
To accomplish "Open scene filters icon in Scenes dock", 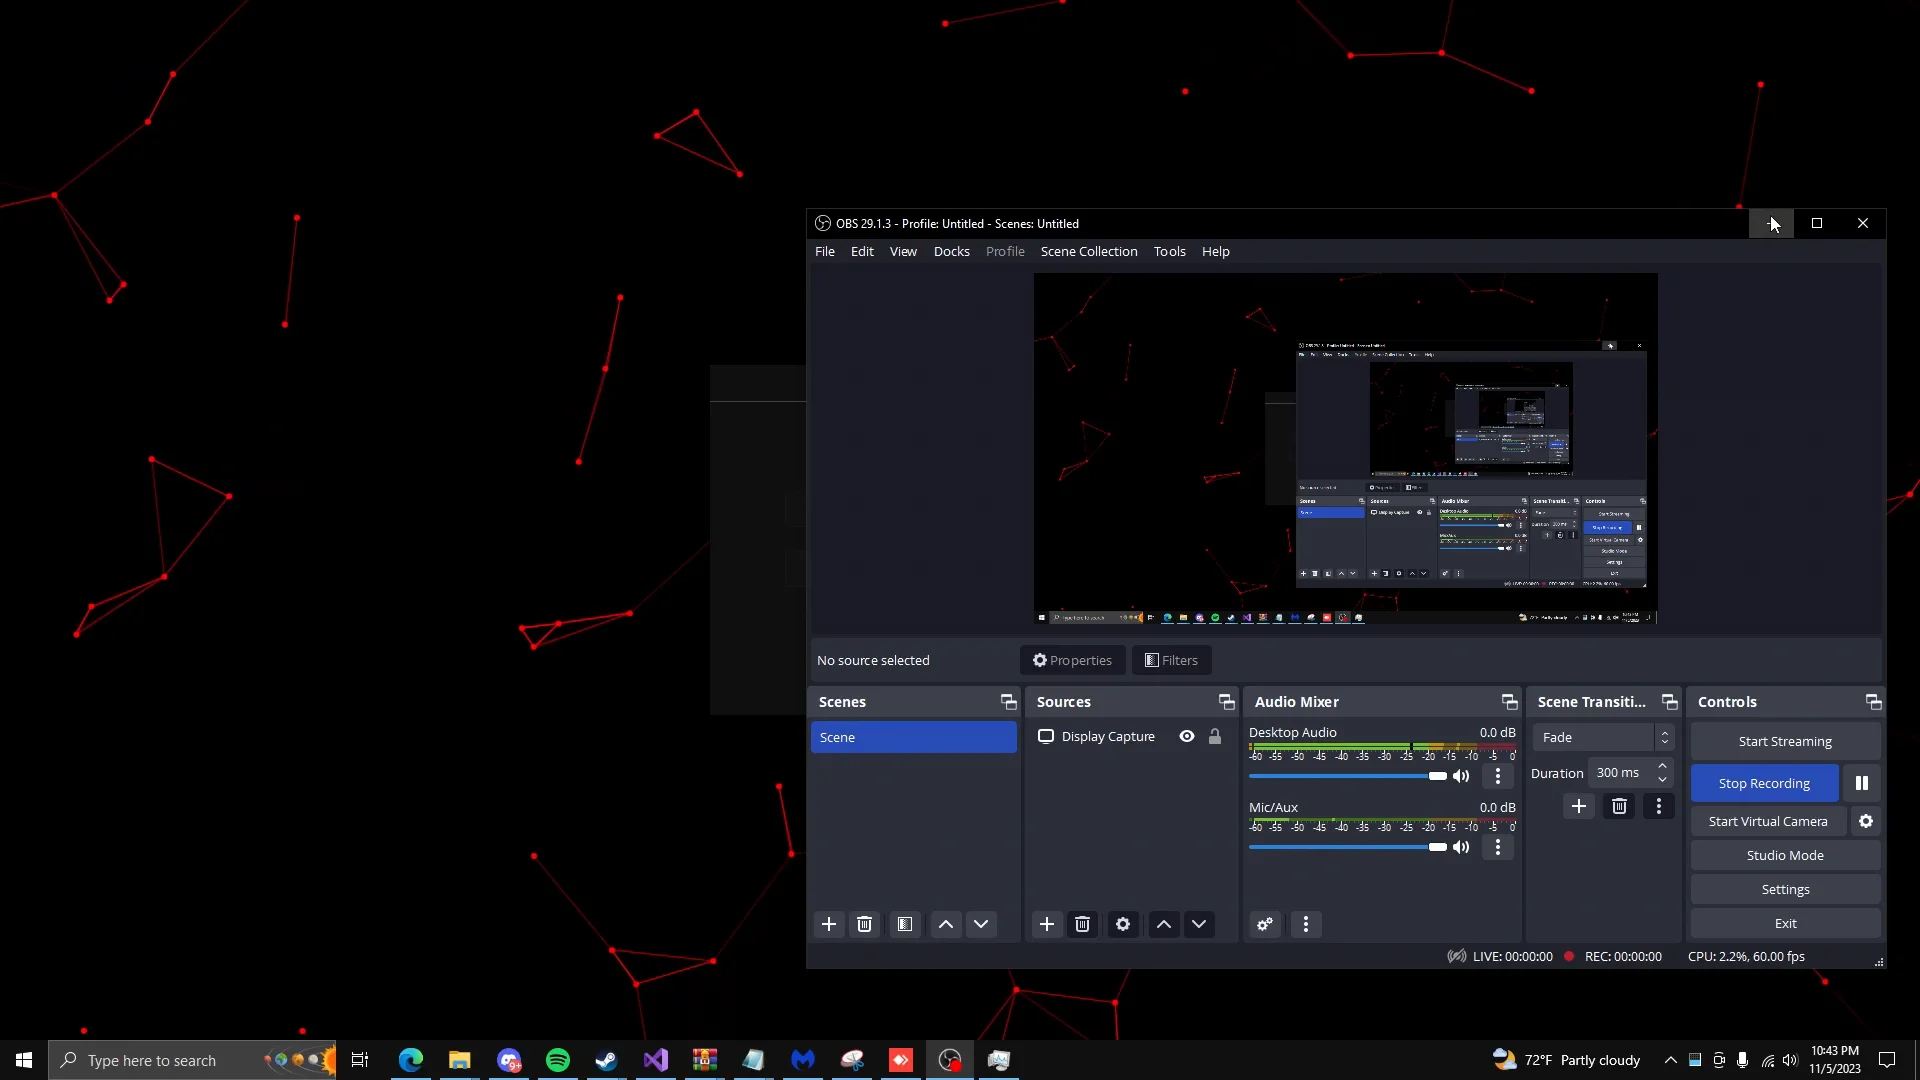I will [904, 924].
